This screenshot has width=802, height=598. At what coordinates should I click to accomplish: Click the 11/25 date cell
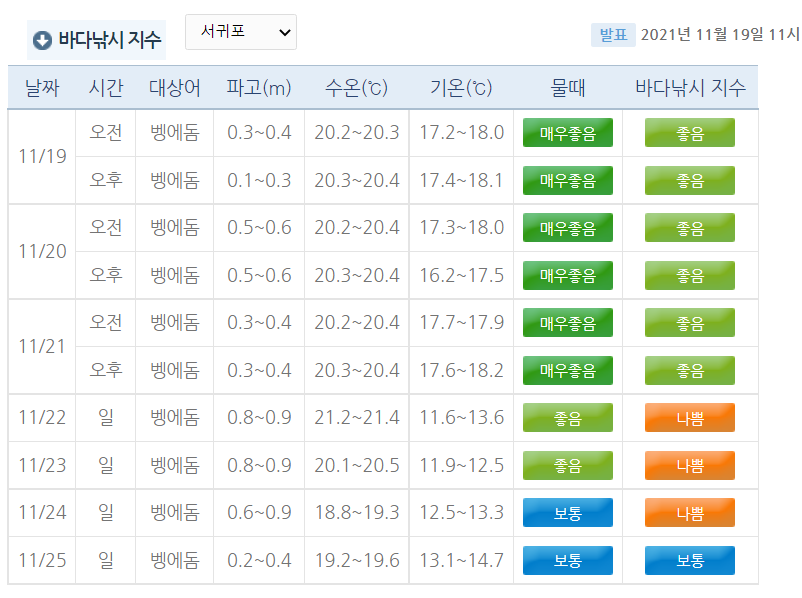pyautogui.click(x=42, y=560)
